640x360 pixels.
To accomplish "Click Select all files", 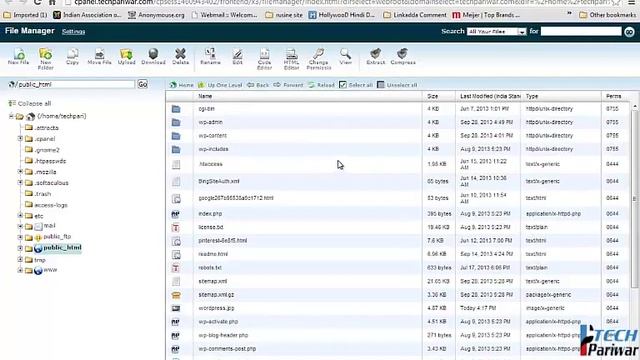I will 356,85.
